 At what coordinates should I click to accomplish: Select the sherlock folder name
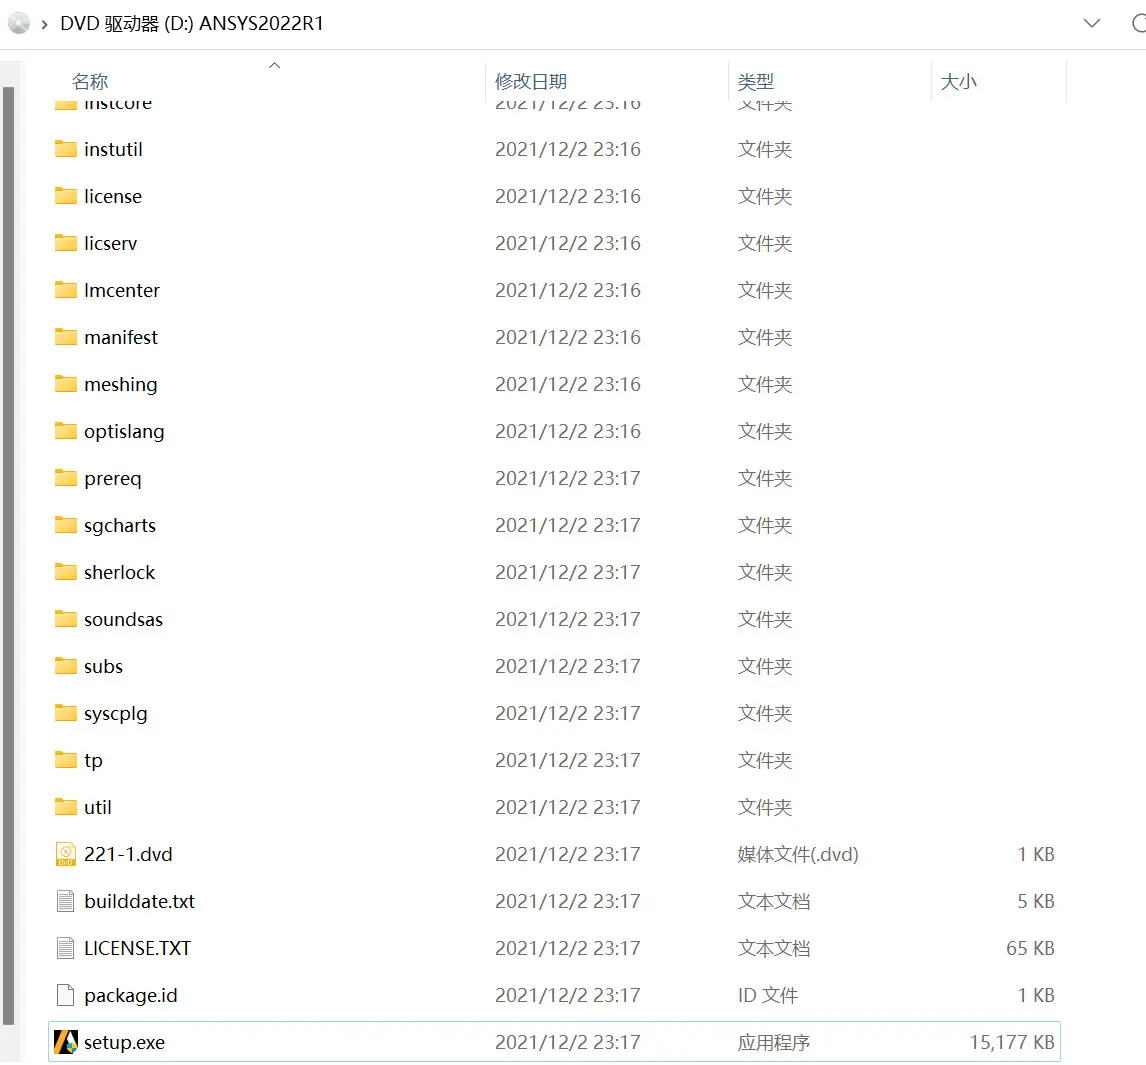click(x=119, y=572)
